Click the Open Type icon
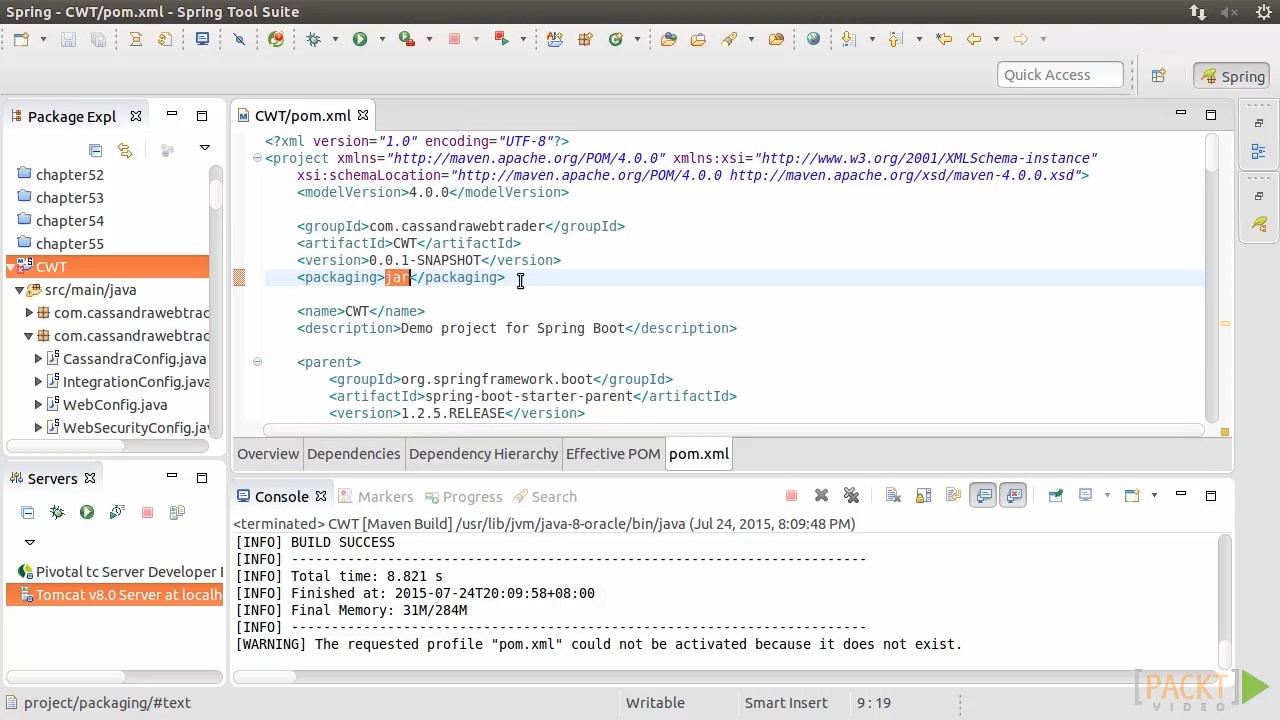This screenshot has width=1280, height=720. click(x=669, y=39)
